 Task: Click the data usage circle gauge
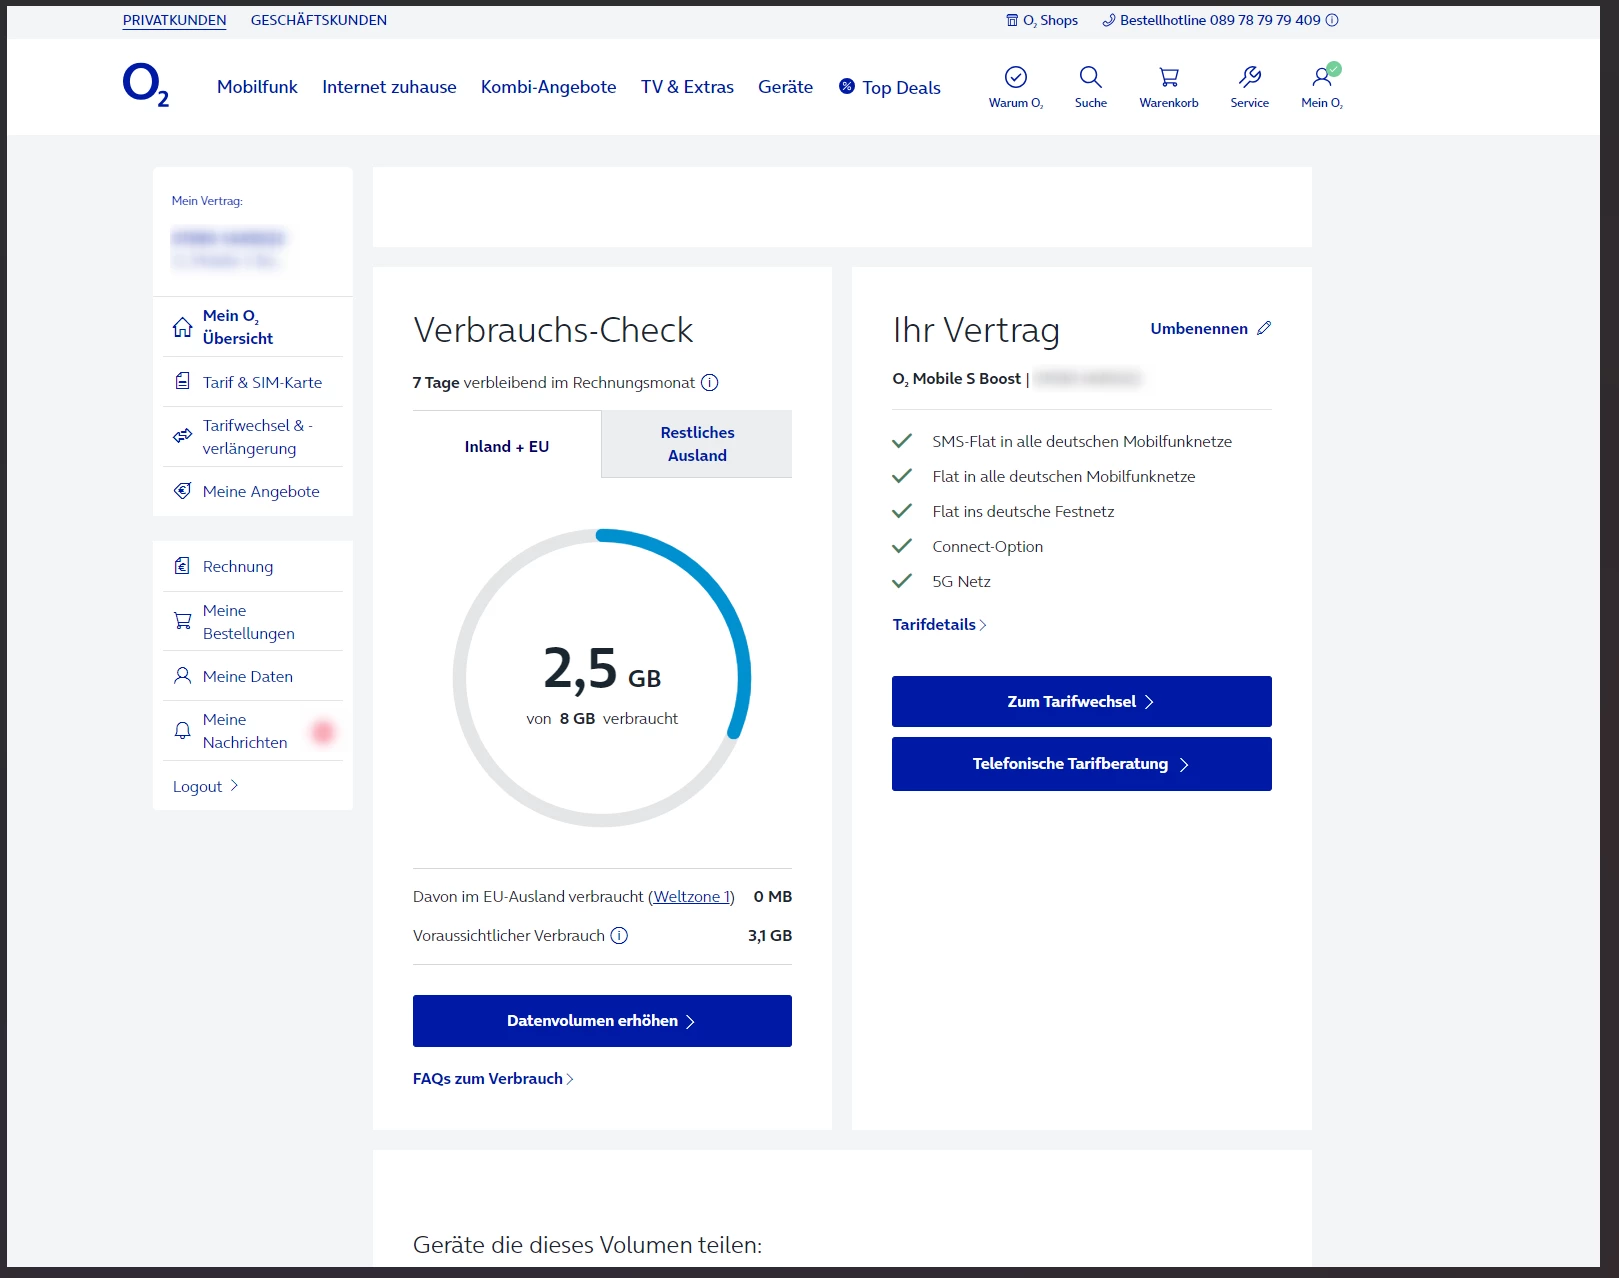[x=602, y=677]
